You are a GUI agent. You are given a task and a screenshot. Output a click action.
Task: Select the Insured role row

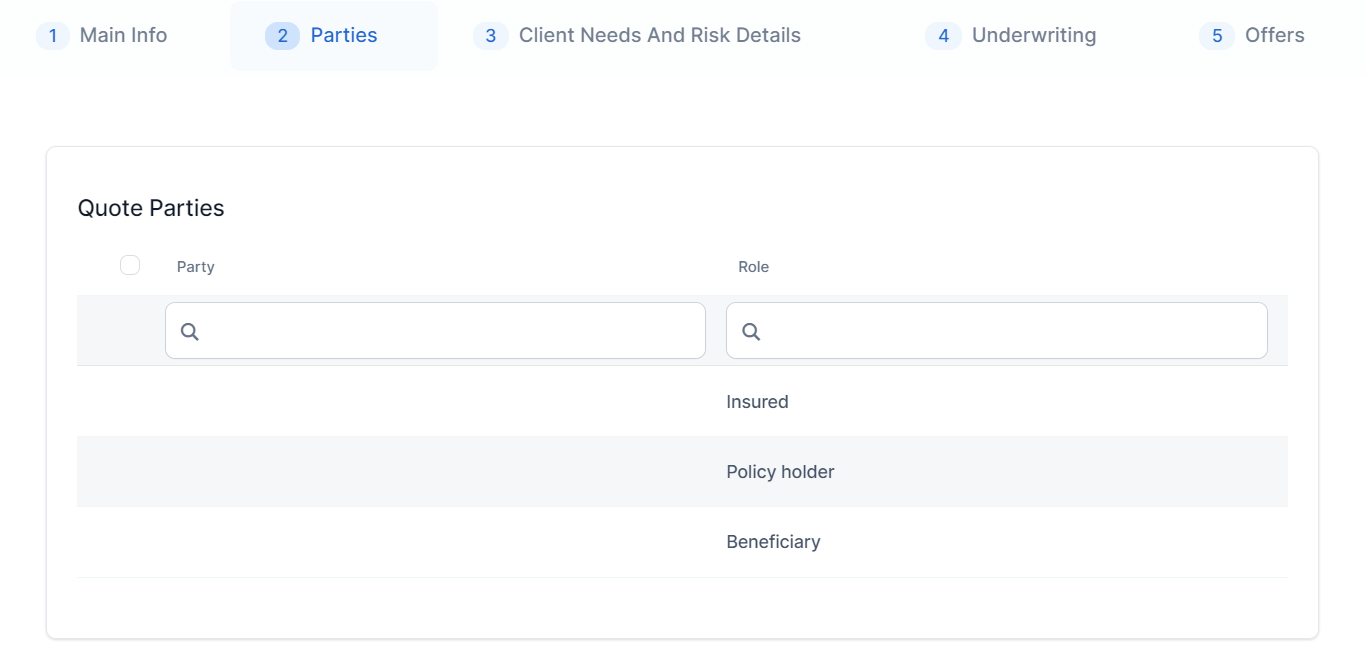[x=757, y=402]
